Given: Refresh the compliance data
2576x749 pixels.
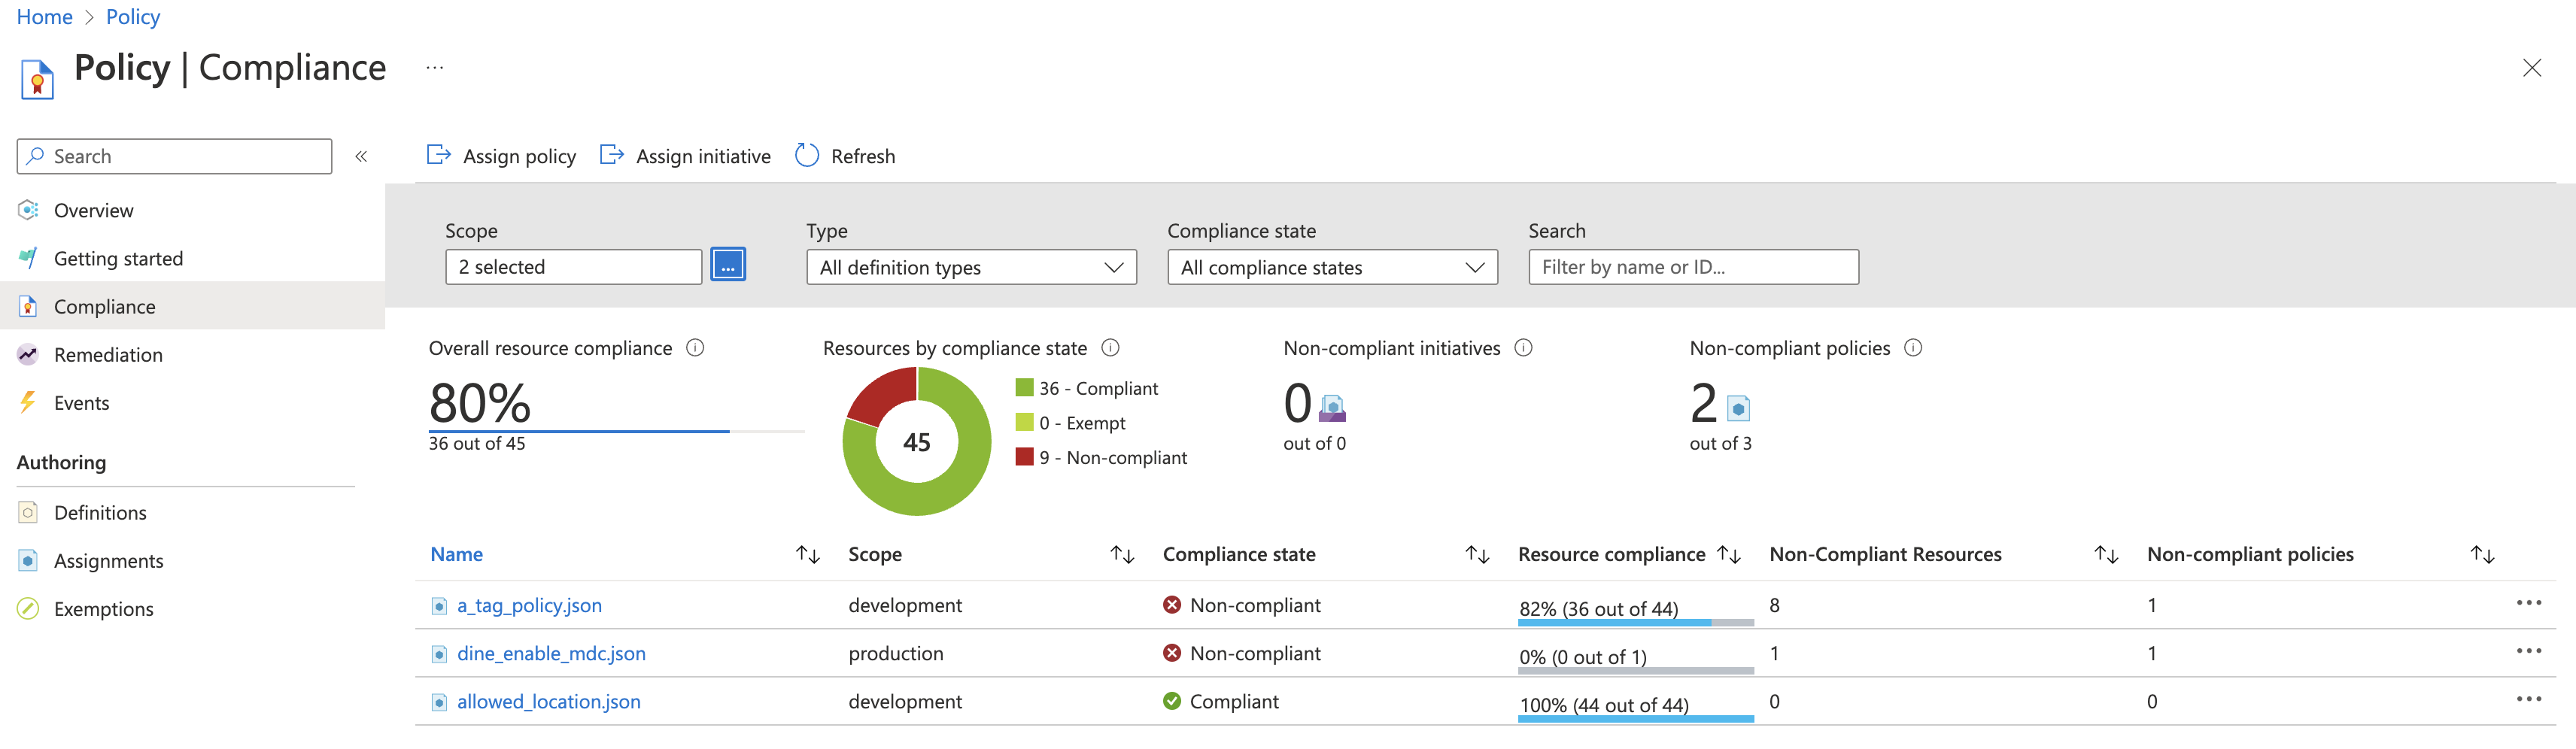Looking at the screenshot, I should tap(845, 156).
